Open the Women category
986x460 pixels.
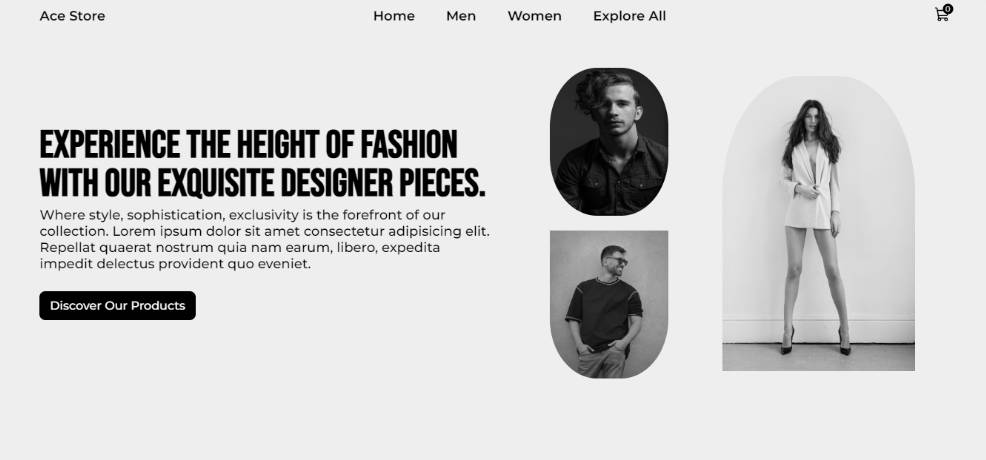pyautogui.click(x=535, y=16)
